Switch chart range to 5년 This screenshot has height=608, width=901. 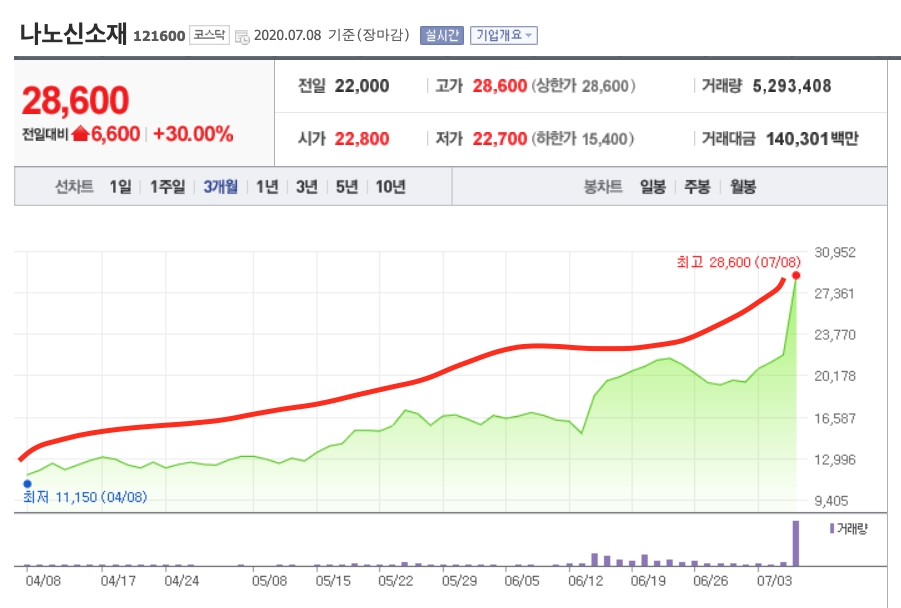pyautogui.click(x=347, y=187)
